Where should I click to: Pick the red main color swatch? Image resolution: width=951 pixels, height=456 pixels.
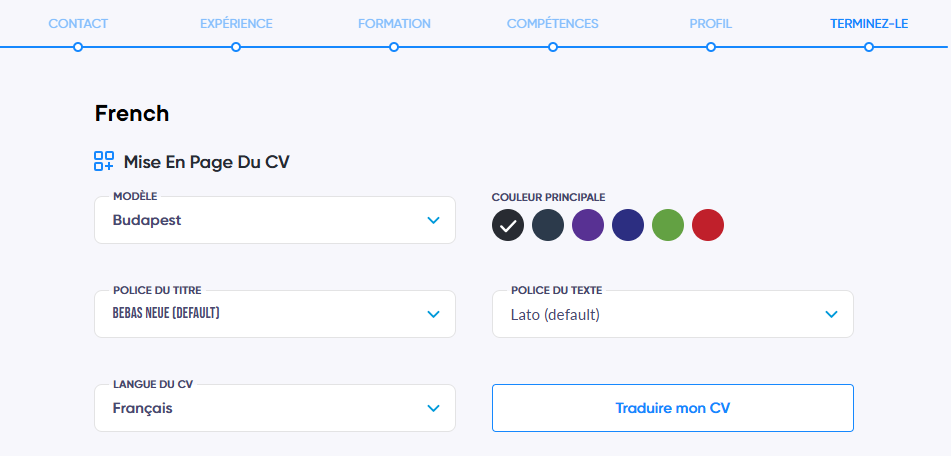coord(708,225)
